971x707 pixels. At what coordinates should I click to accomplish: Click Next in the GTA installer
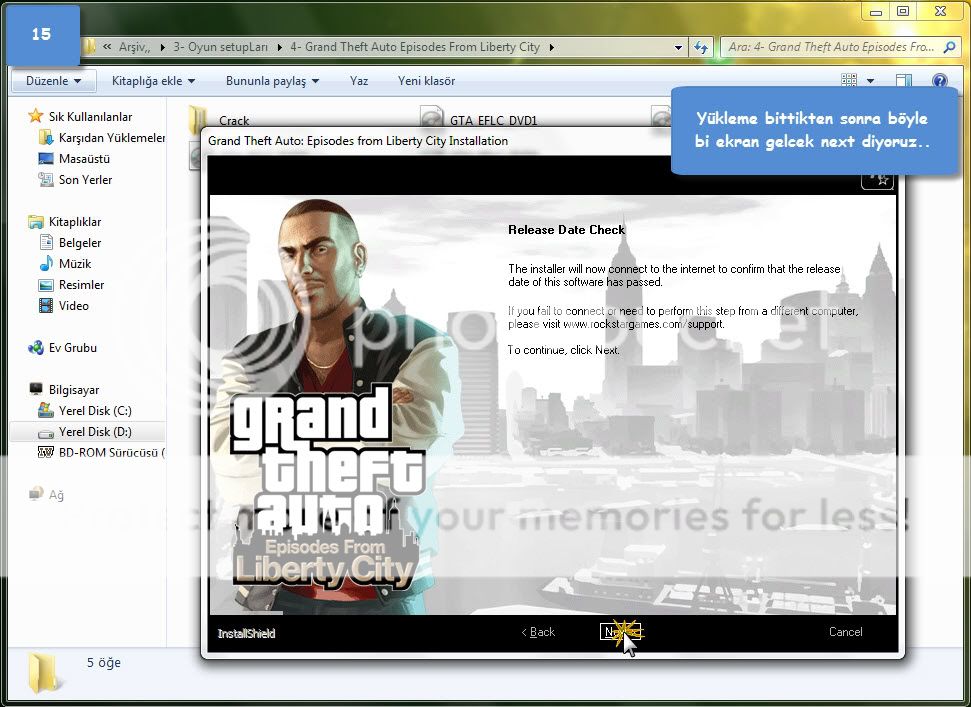click(x=620, y=631)
